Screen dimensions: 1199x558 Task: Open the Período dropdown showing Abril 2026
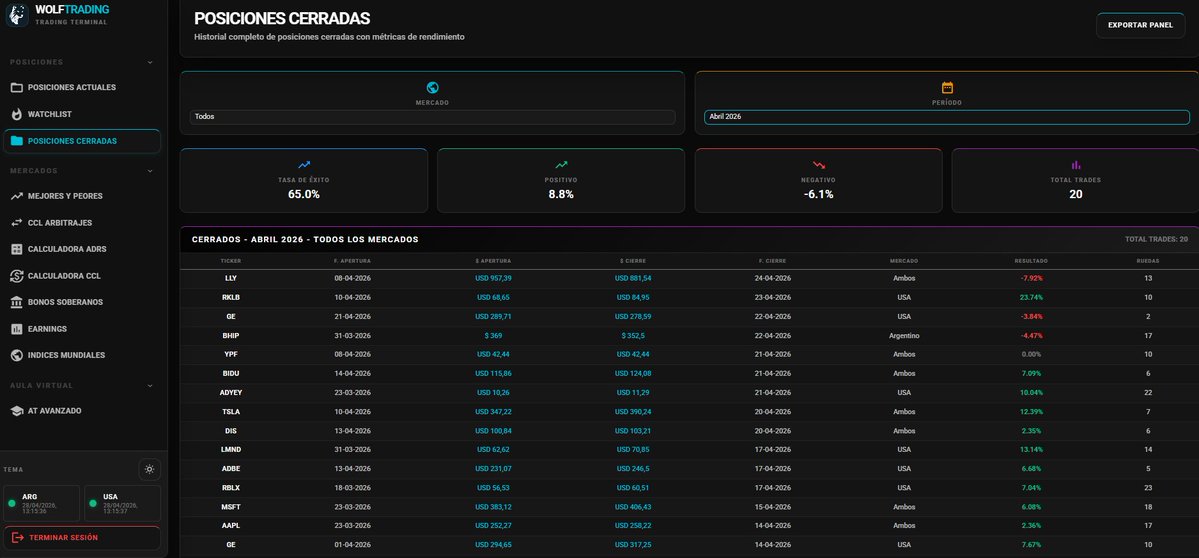(x=947, y=117)
